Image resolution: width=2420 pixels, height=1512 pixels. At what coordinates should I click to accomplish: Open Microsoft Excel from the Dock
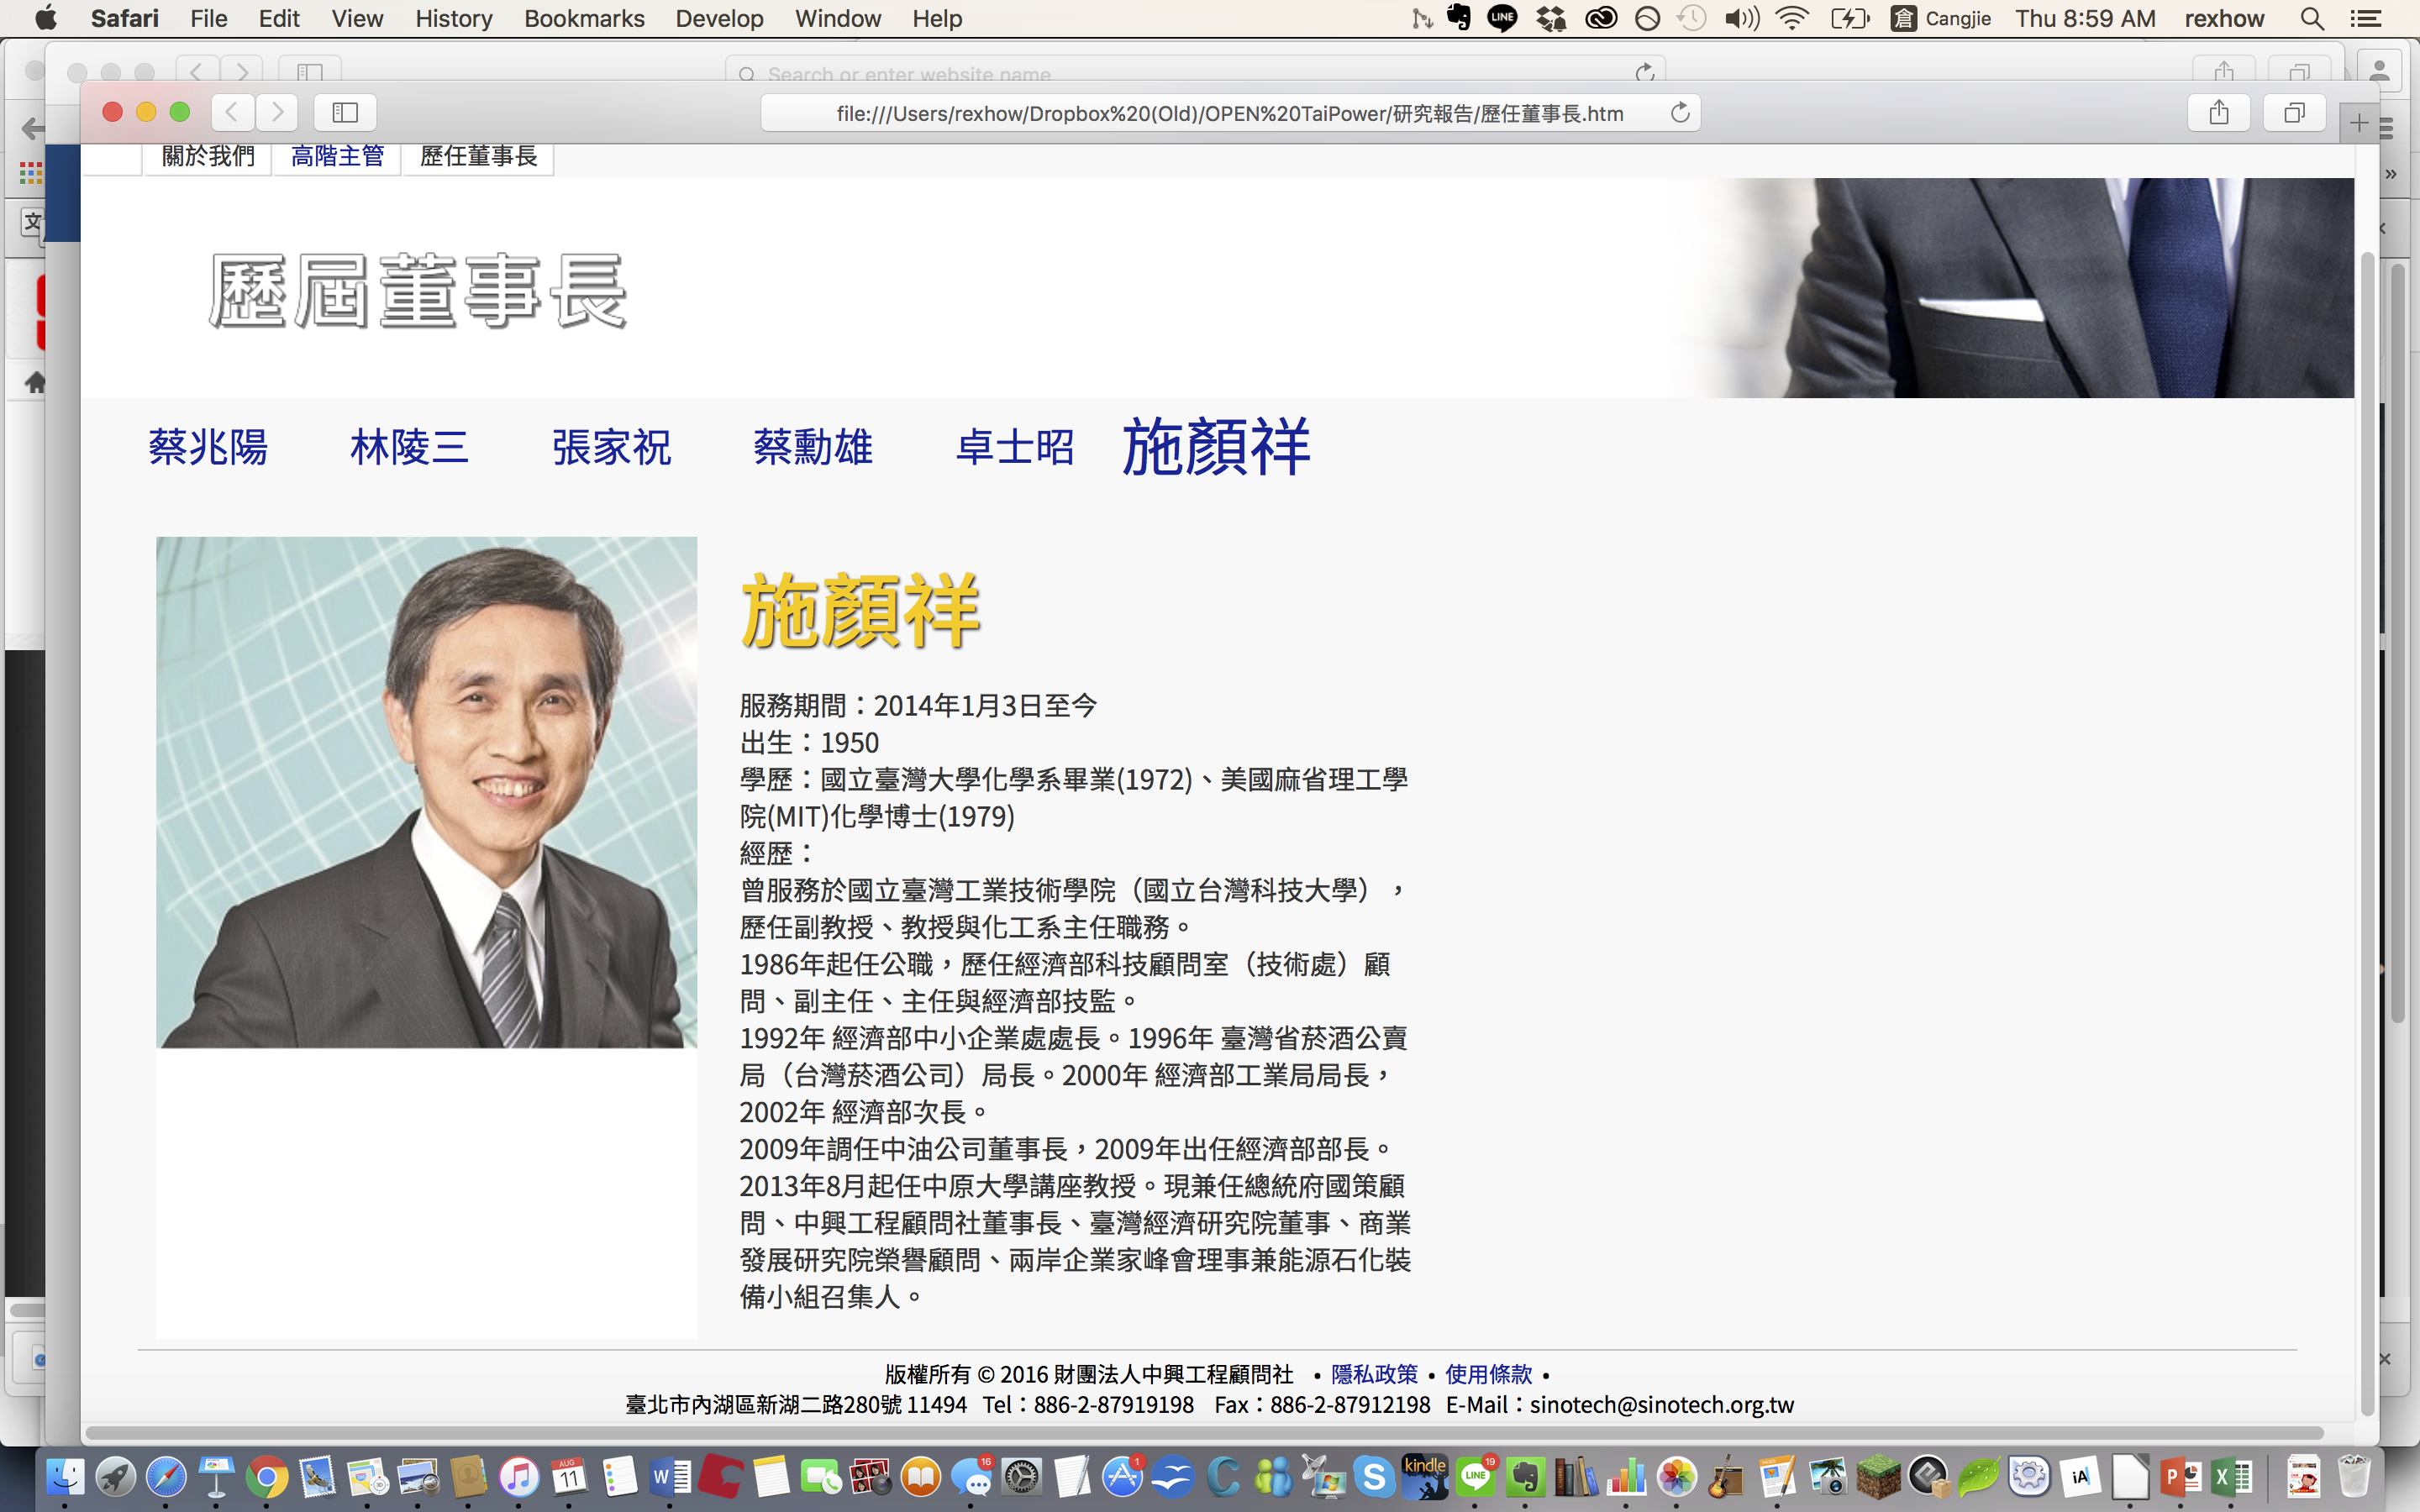pos(2232,1476)
